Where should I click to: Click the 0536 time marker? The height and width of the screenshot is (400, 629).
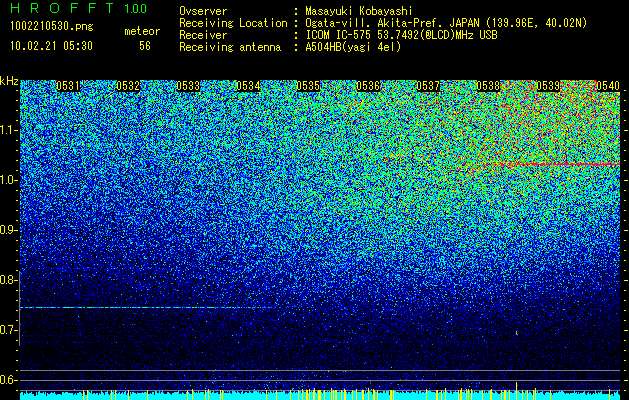point(368,86)
